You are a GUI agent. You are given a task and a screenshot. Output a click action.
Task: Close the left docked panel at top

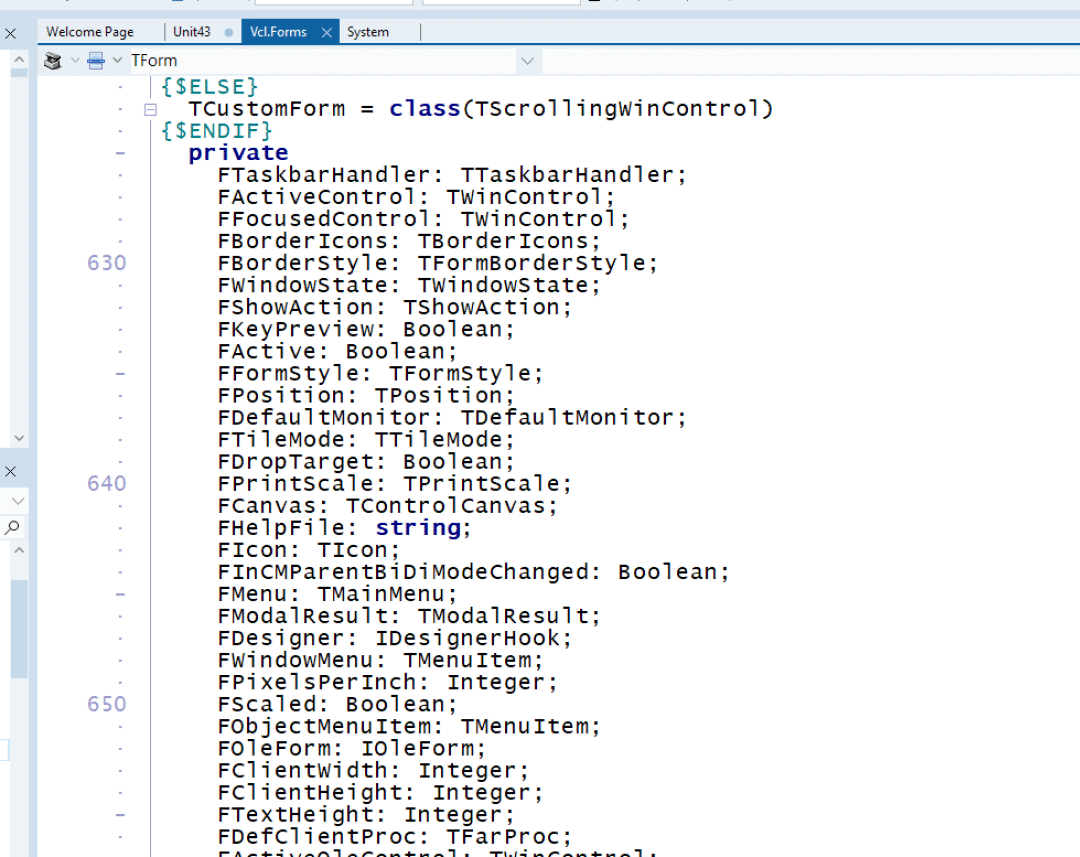point(10,33)
